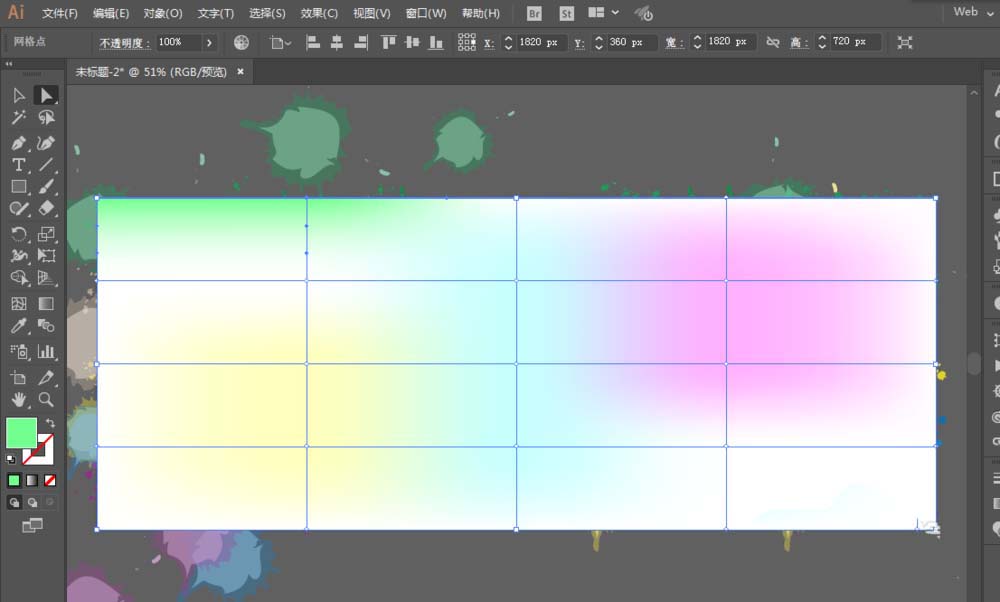The width and height of the screenshot is (1000, 602).
Task: Open the 文件(F) menu
Action: [x=60, y=13]
